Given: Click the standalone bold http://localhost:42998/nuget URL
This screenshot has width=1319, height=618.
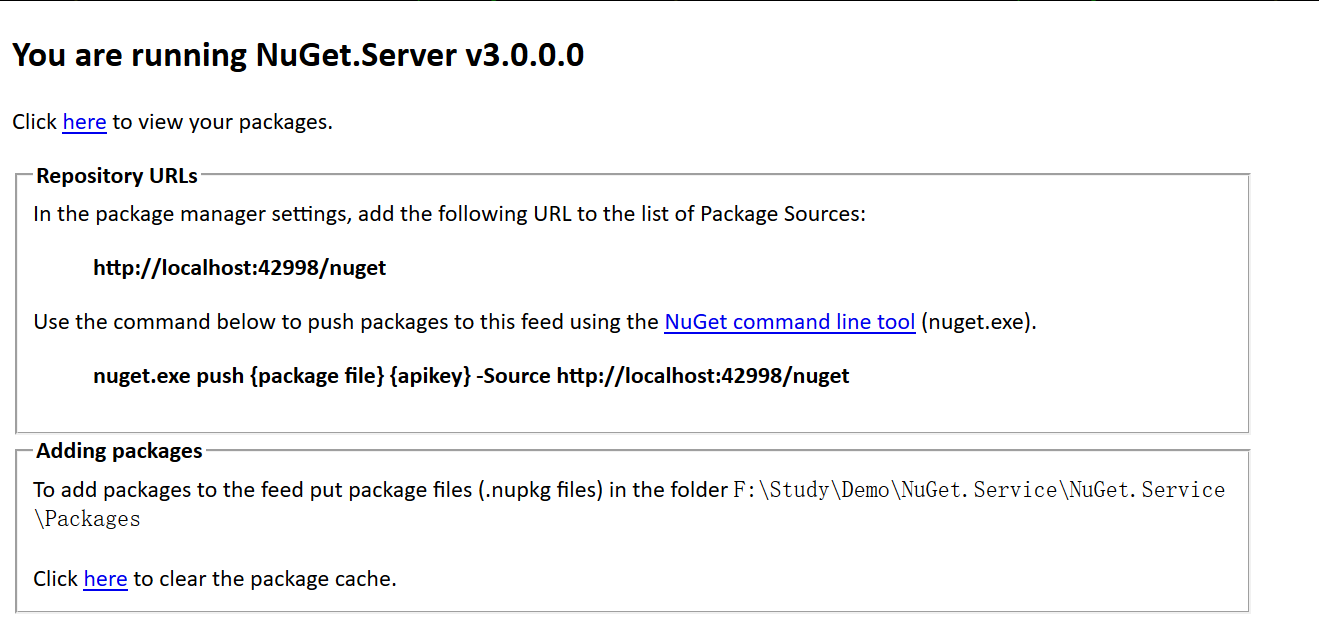Looking at the screenshot, I should point(240,268).
